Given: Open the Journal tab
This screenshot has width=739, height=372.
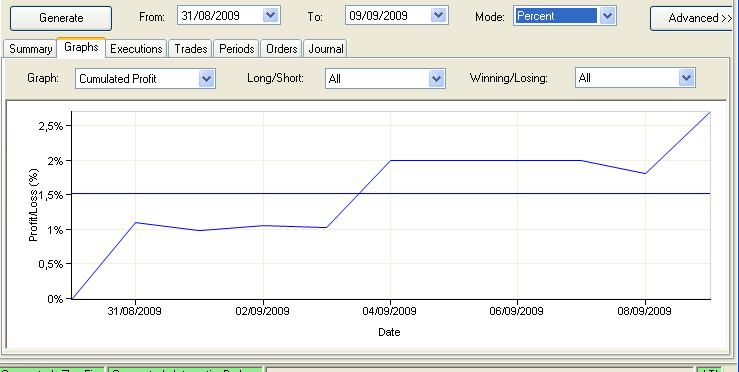Looking at the screenshot, I should [325, 49].
